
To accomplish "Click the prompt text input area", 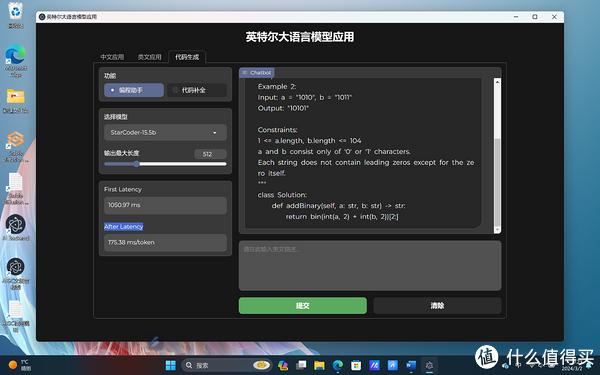I will click(x=370, y=265).
